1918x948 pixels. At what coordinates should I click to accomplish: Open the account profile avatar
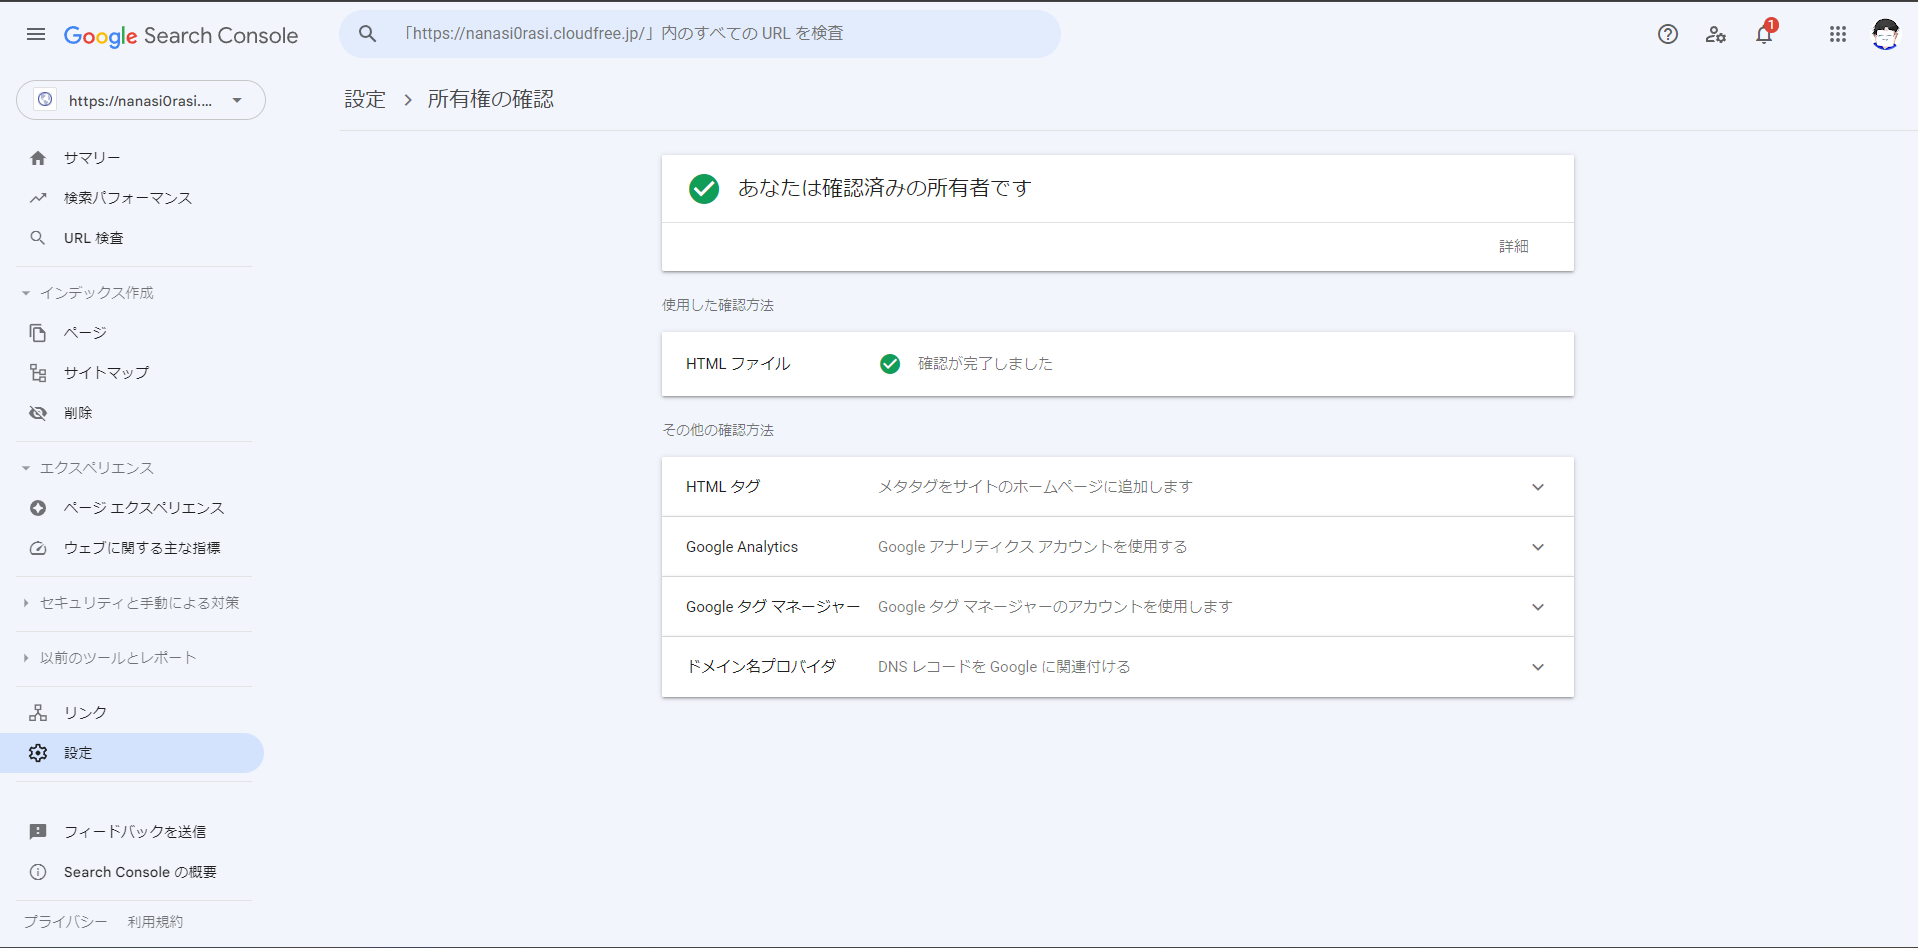click(x=1885, y=35)
